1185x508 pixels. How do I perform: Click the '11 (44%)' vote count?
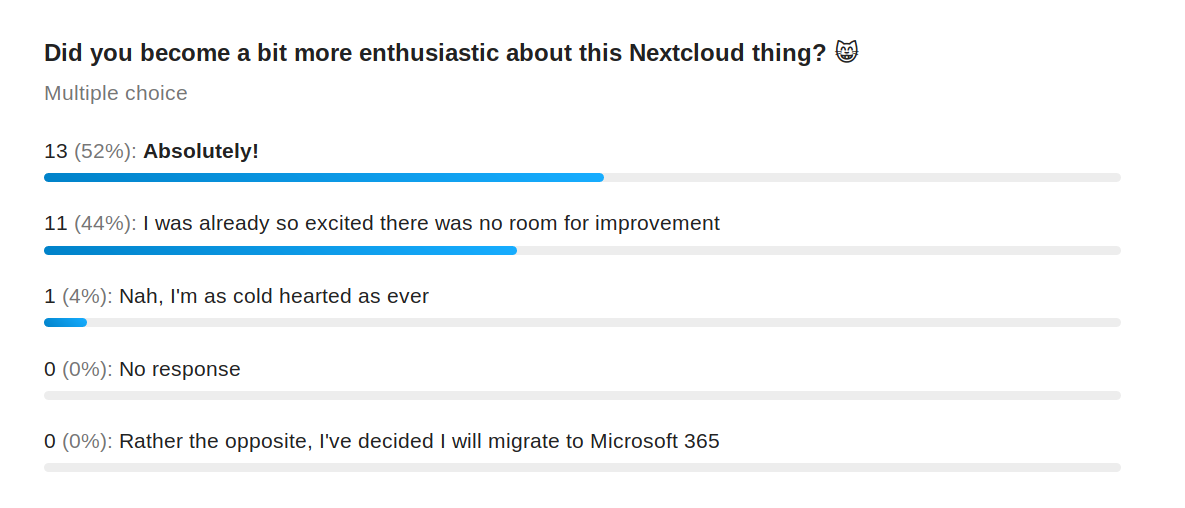click(90, 224)
